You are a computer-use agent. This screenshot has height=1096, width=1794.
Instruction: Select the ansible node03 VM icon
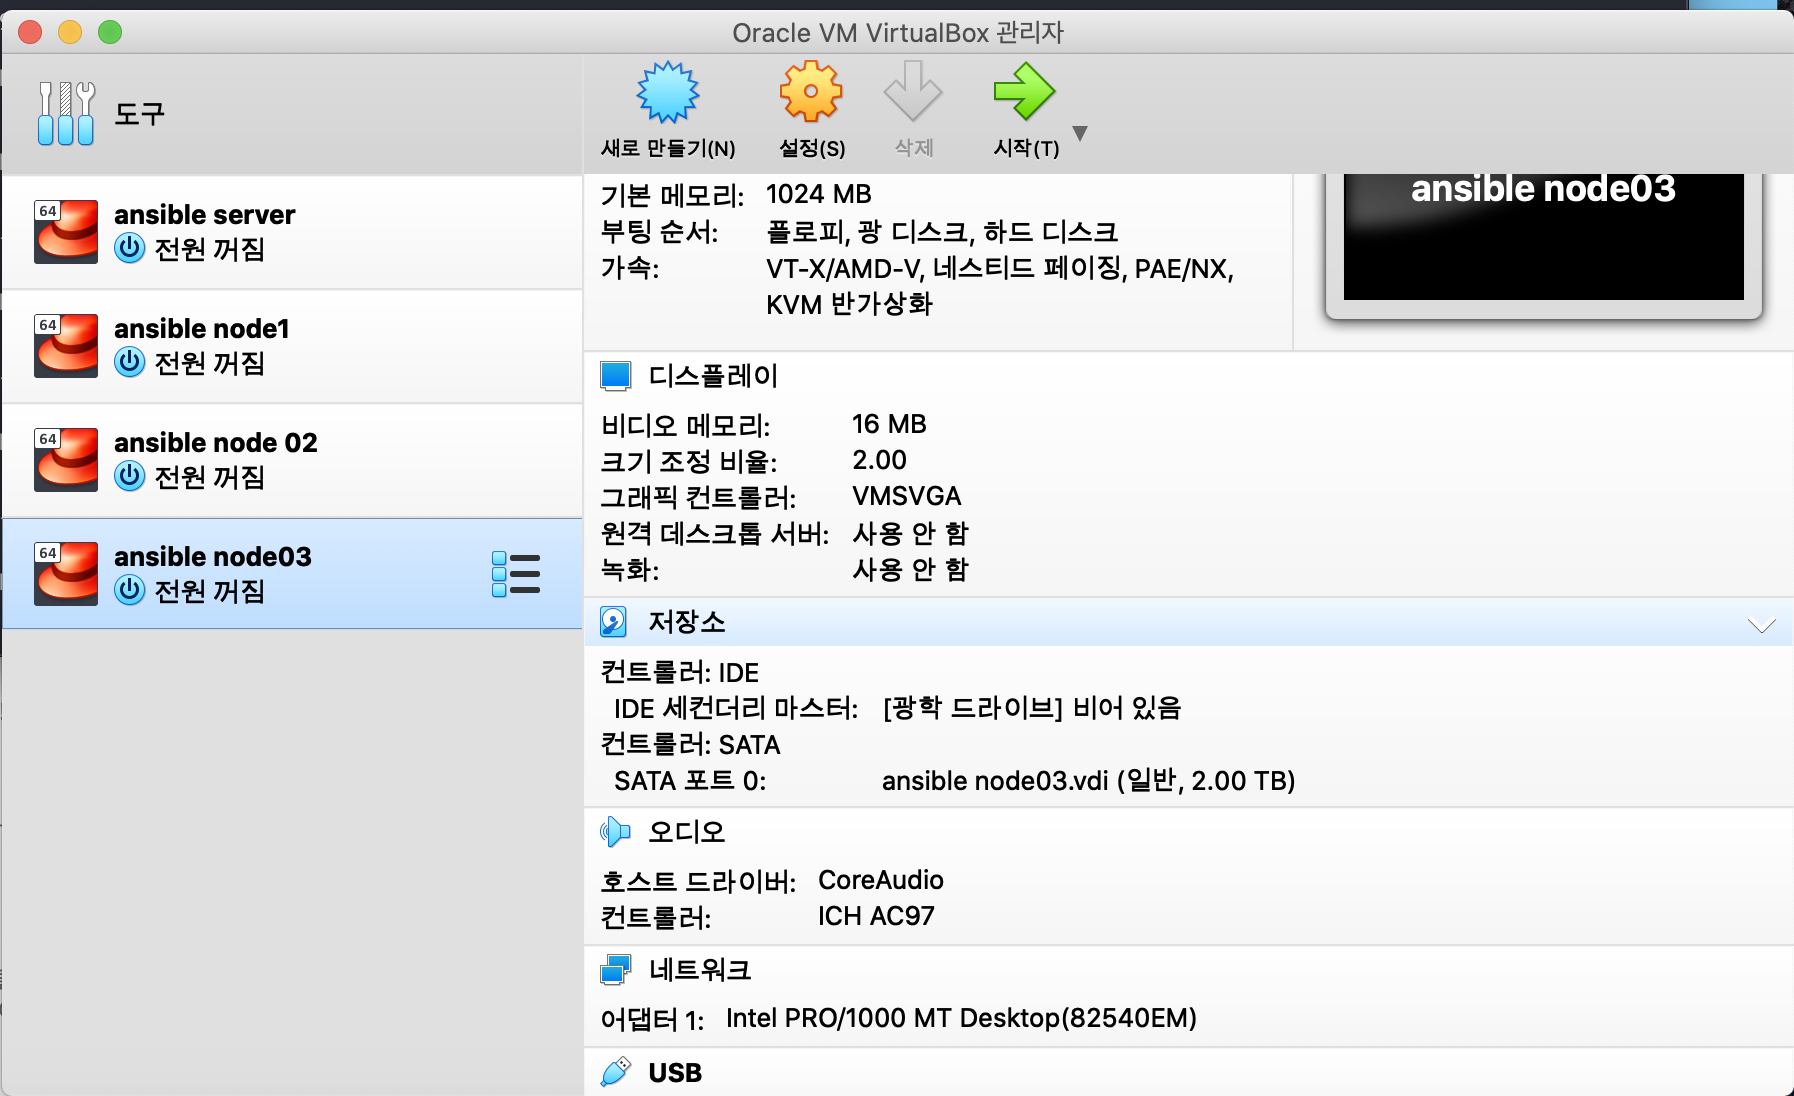(x=66, y=574)
